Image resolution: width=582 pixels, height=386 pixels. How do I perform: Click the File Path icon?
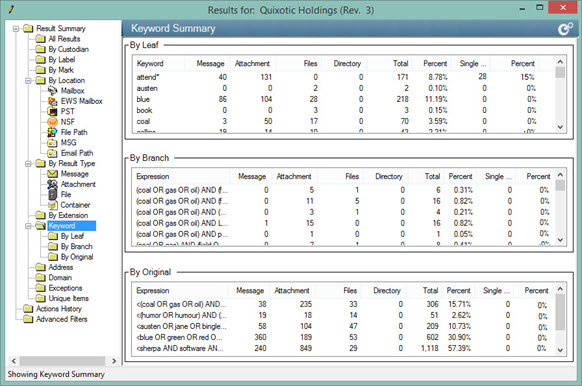pyautogui.click(x=52, y=132)
